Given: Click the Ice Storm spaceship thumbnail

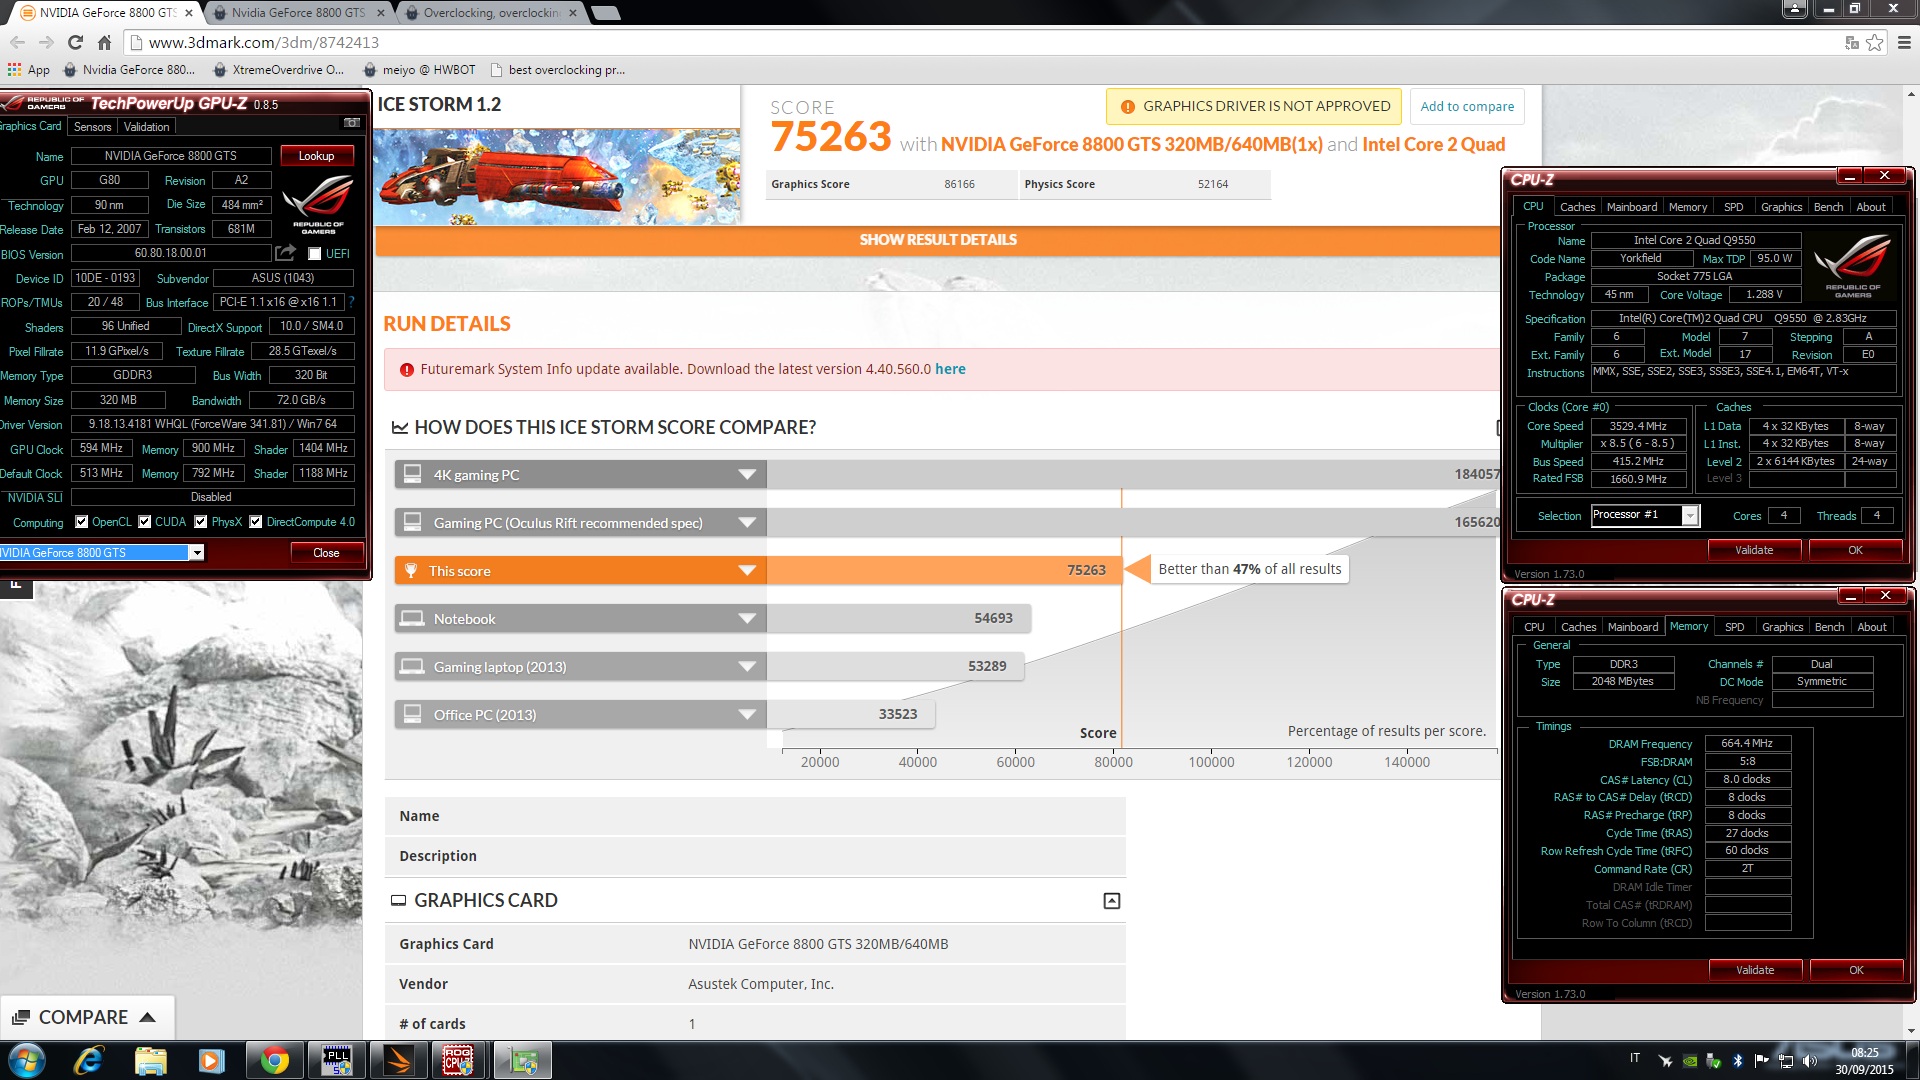Looking at the screenshot, I should 558,175.
